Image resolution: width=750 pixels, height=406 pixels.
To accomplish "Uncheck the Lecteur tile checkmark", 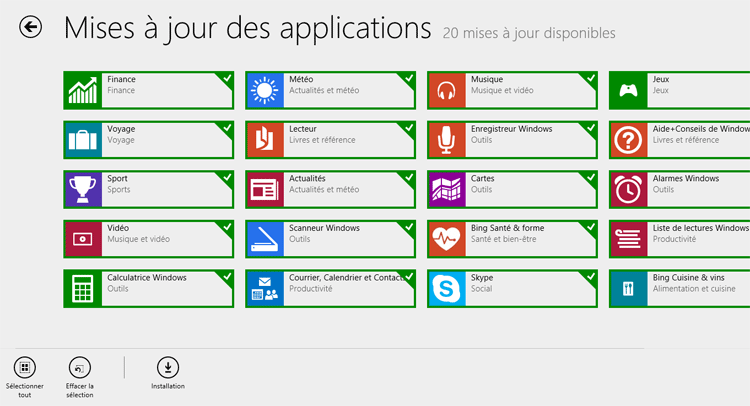I will click(409, 127).
